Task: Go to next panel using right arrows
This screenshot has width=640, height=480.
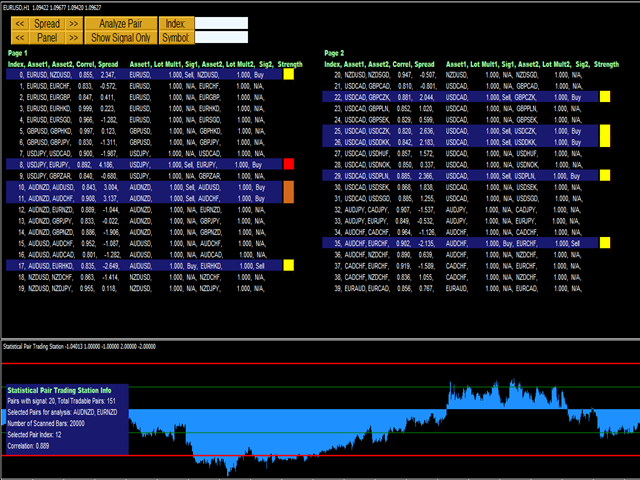Action: (75, 37)
